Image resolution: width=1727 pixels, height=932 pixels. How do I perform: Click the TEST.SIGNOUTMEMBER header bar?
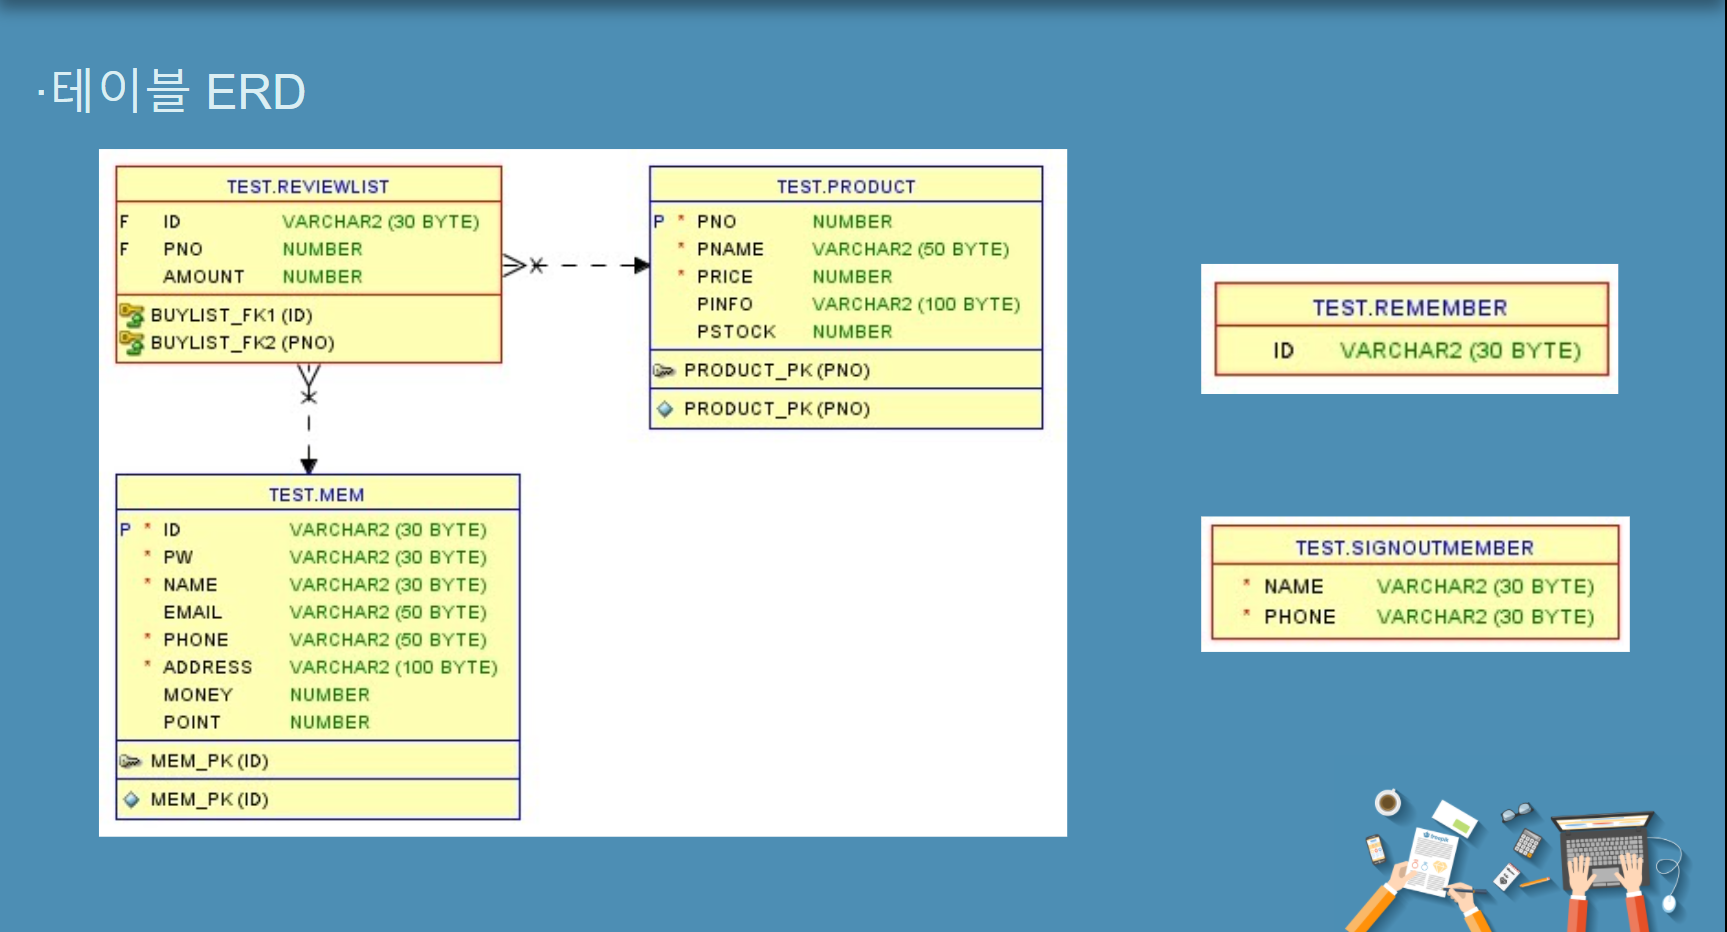[x=1413, y=547]
